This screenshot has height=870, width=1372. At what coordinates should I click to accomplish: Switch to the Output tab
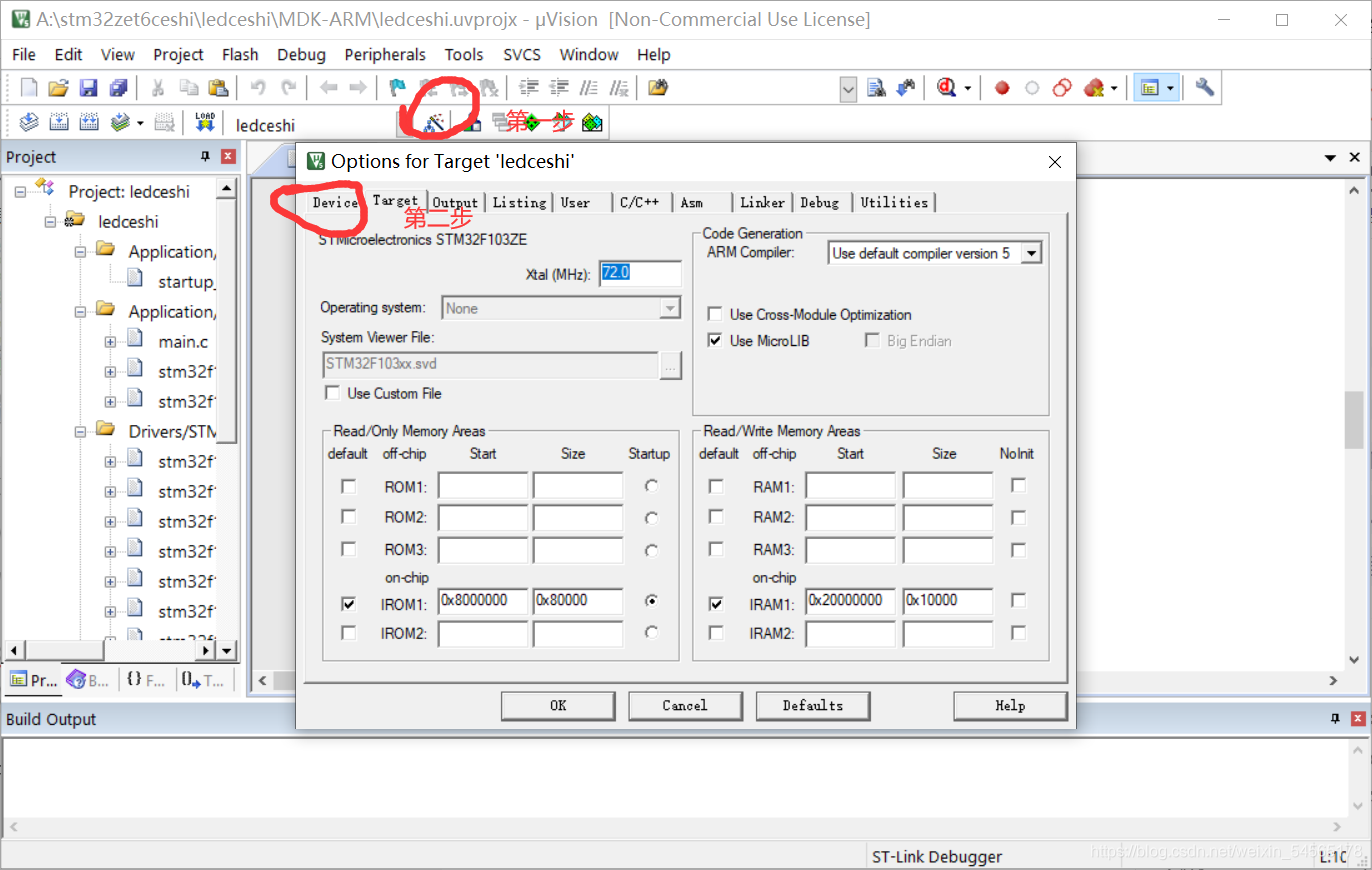(x=455, y=202)
